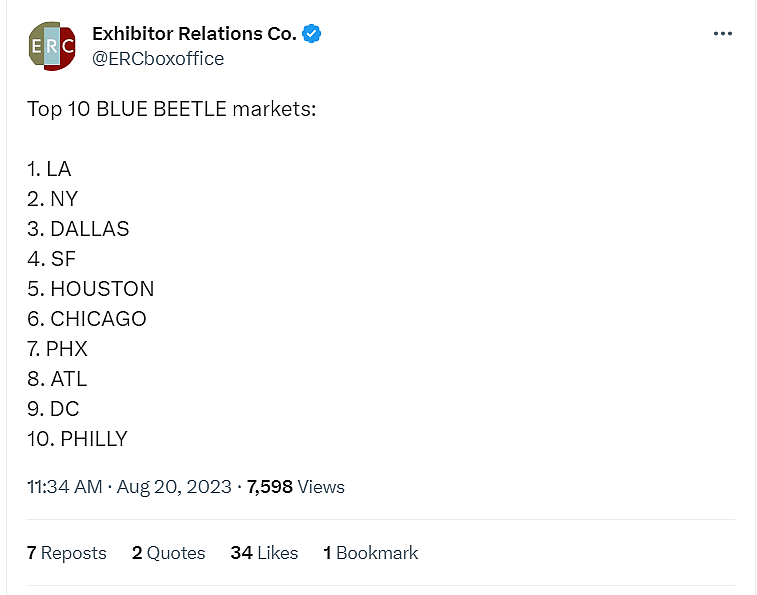Click the "7. PHX" line
This screenshot has width=757, height=595.
click(x=58, y=349)
